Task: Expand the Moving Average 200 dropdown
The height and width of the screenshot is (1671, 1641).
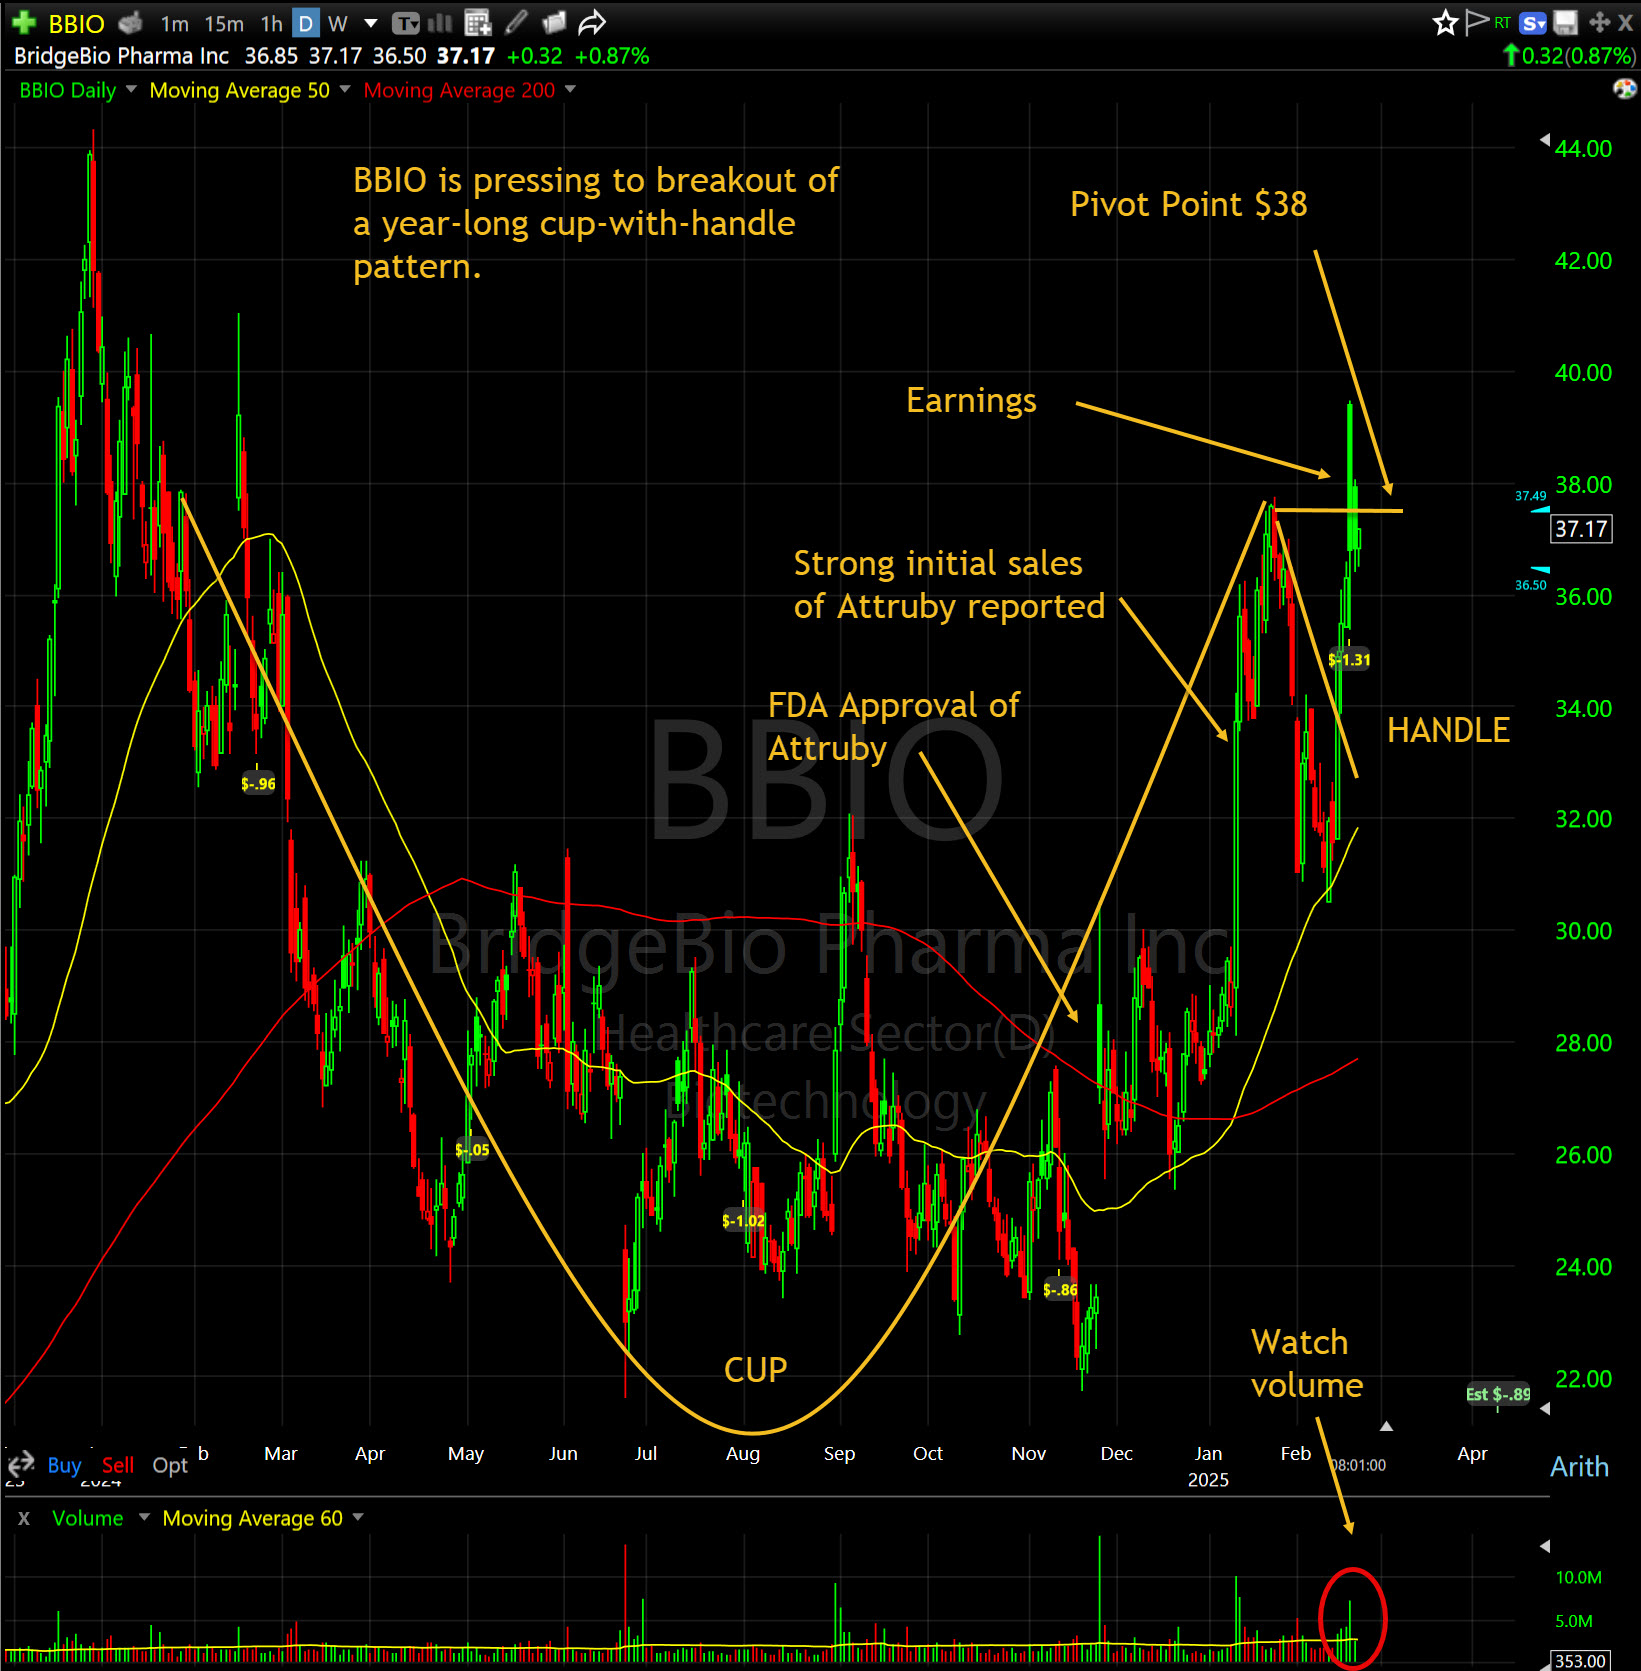Action: pos(570,90)
